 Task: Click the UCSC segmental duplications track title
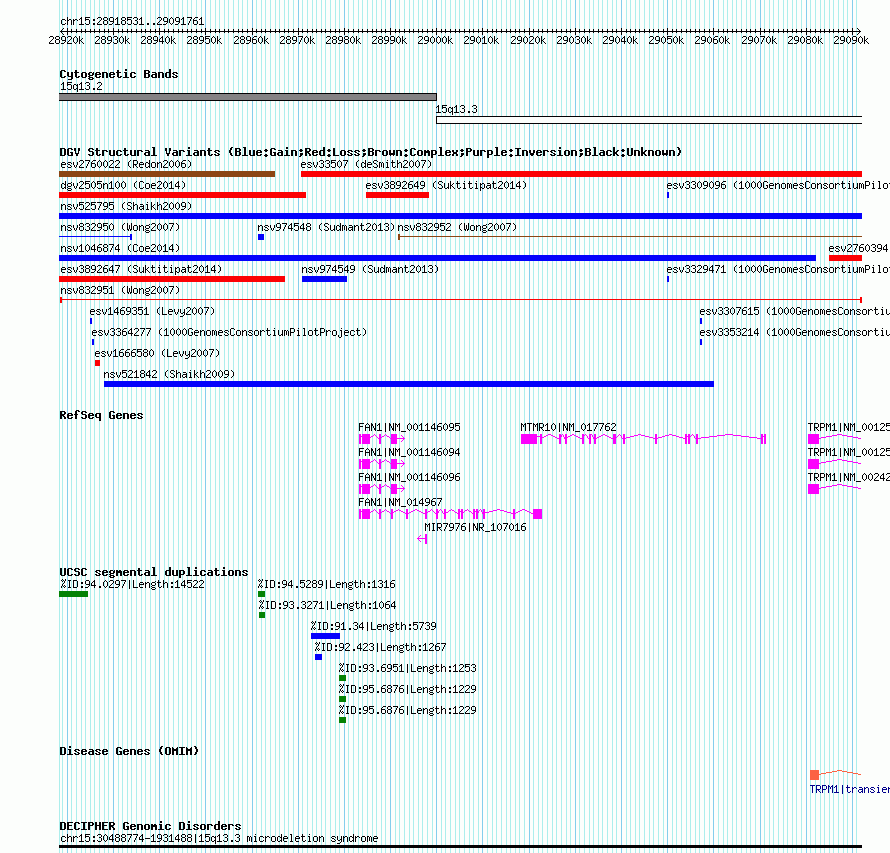(x=154, y=572)
